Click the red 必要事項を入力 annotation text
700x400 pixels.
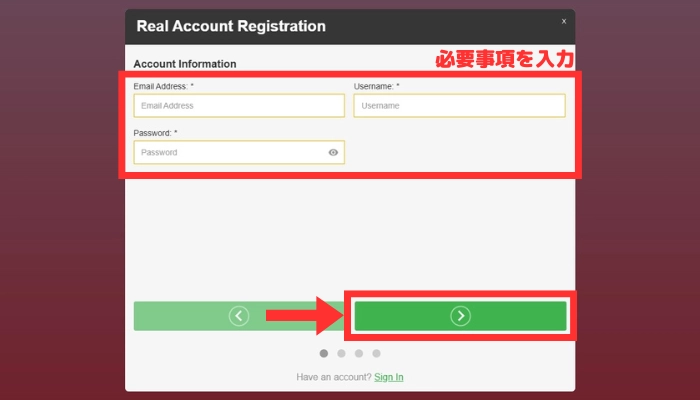pos(504,59)
